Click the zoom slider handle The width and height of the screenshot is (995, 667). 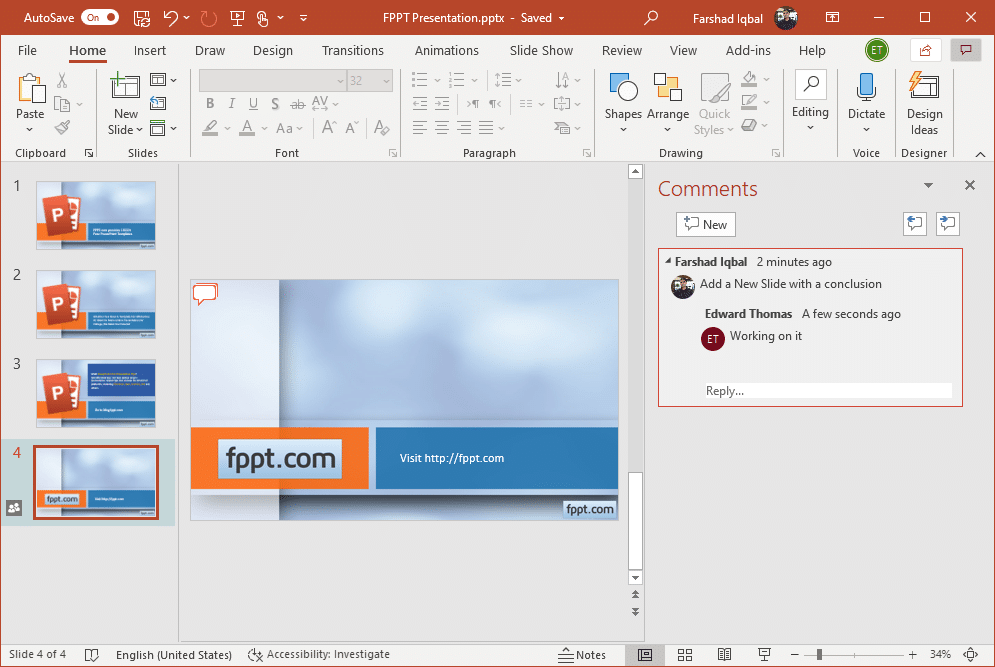click(819, 655)
